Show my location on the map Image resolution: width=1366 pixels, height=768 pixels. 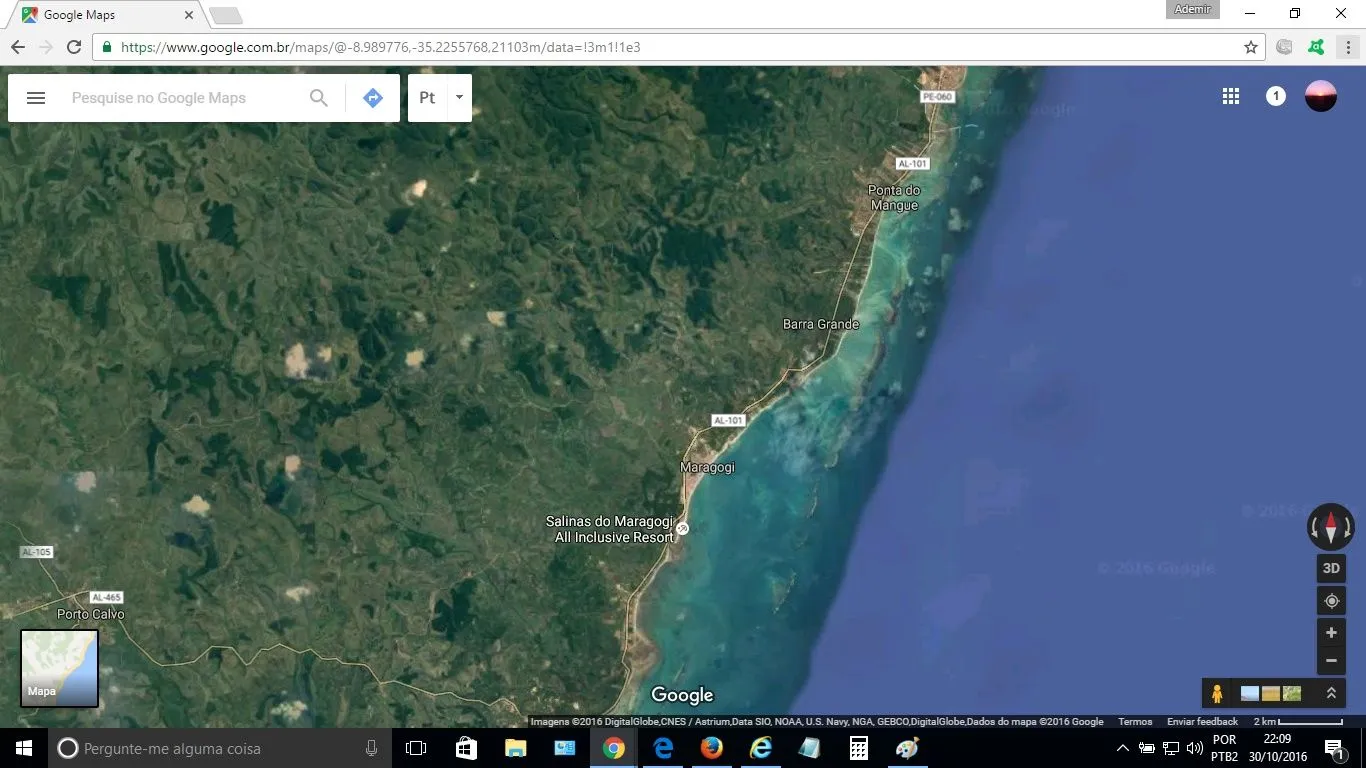pyautogui.click(x=1331, y=601)
